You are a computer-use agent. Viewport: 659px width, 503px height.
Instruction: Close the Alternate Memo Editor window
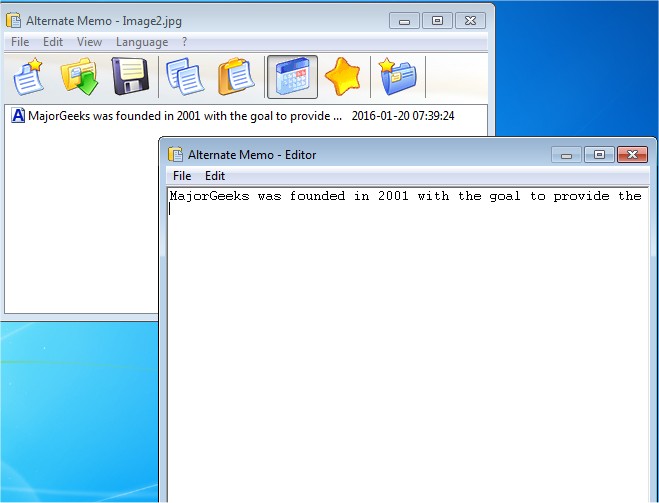(x=632, y=154)
